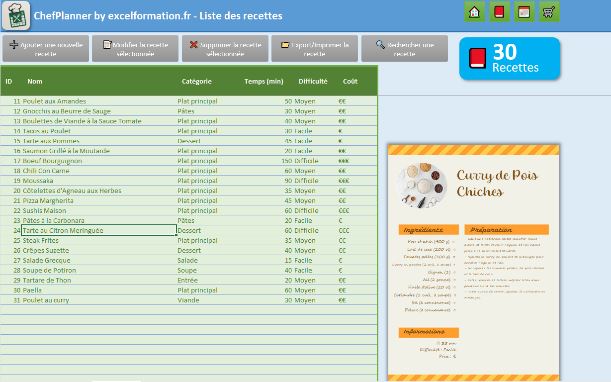Click the Nom column header
611x382 pixels.
[35, 81]
